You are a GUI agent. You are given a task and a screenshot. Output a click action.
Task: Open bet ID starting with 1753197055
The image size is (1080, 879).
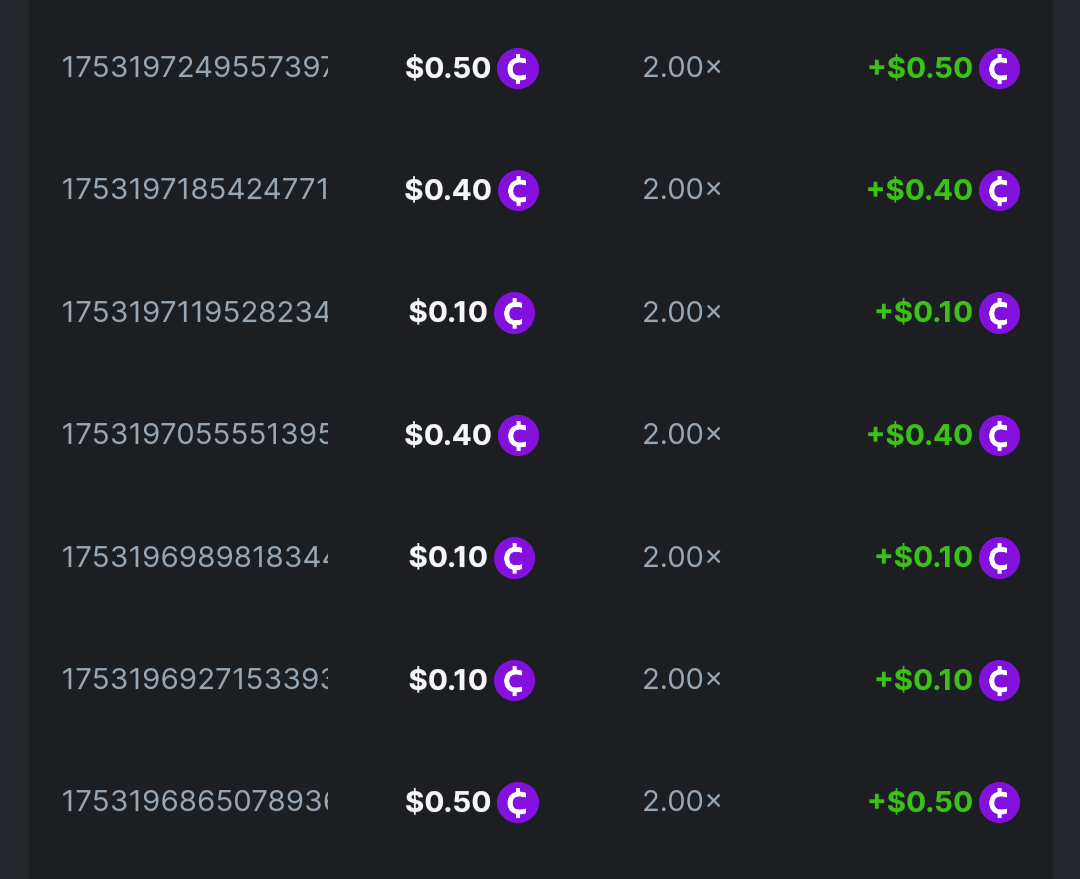195,434
